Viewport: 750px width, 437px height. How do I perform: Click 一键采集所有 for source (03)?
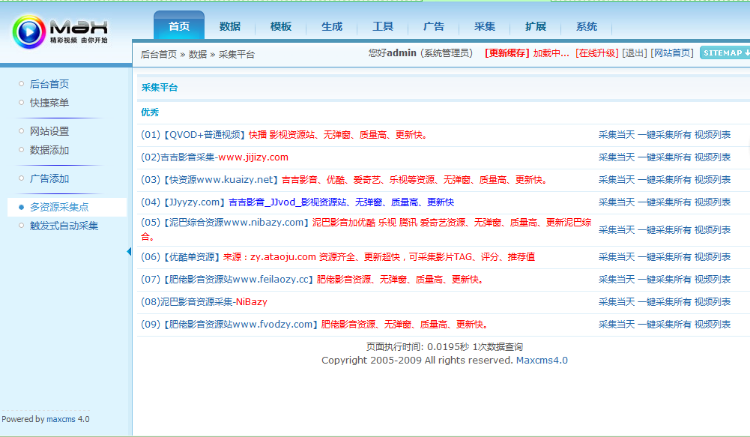coord(665,180)
